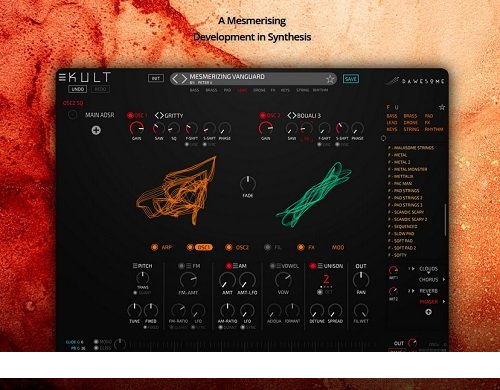500x390 pixels.
Task: Click the green OSC2 attractor visualization
Action: click(314, 195)
